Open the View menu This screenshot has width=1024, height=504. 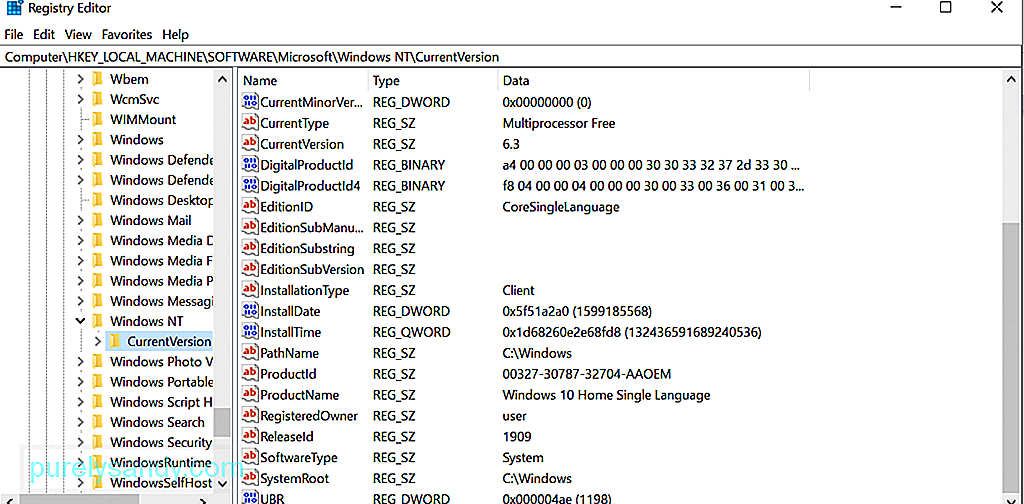[x=78, y=35]
